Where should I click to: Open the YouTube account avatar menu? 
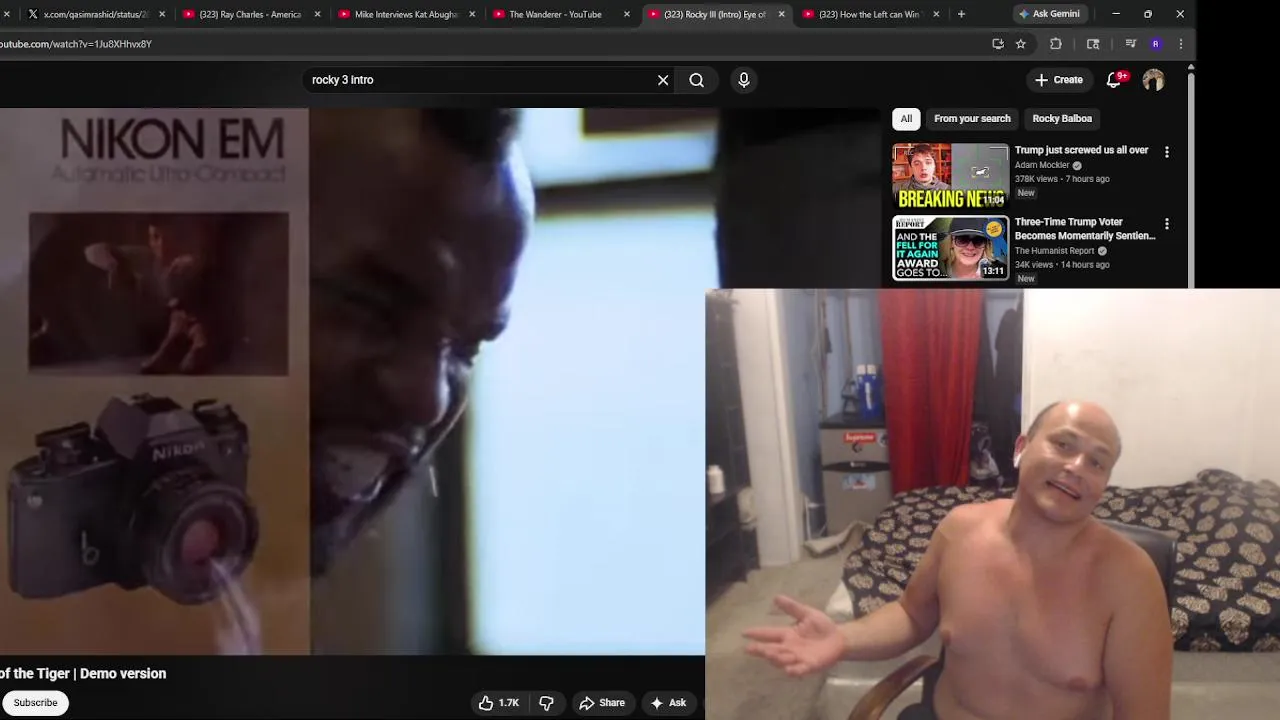(x=1153, y=80)
